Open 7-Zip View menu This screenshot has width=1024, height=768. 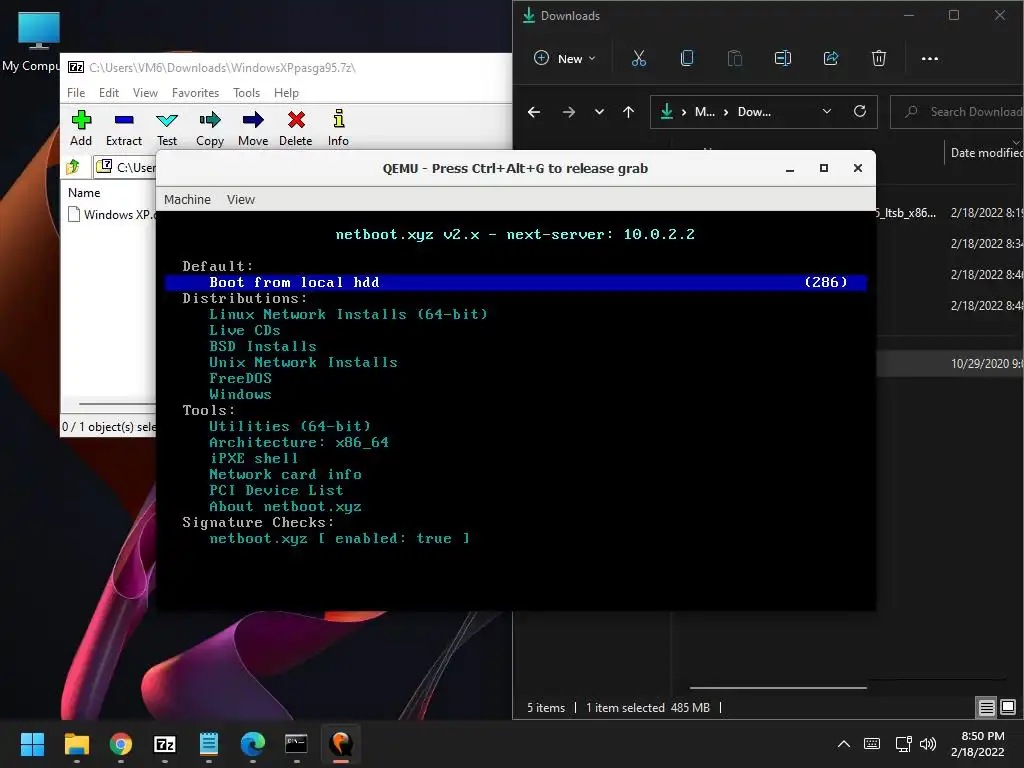click(145, 93)
